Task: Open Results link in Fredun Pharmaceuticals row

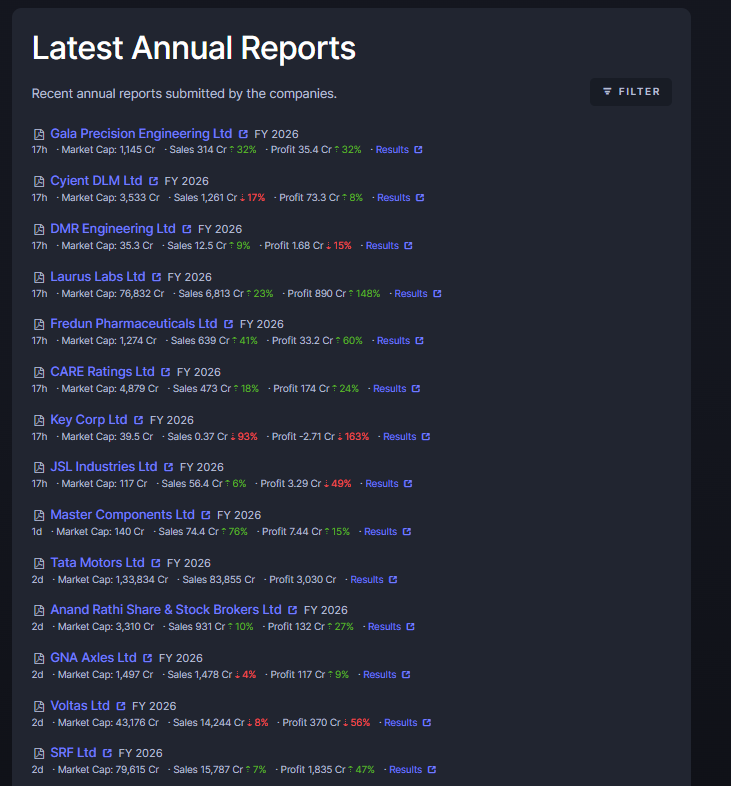Action: [x=400, y=341]
